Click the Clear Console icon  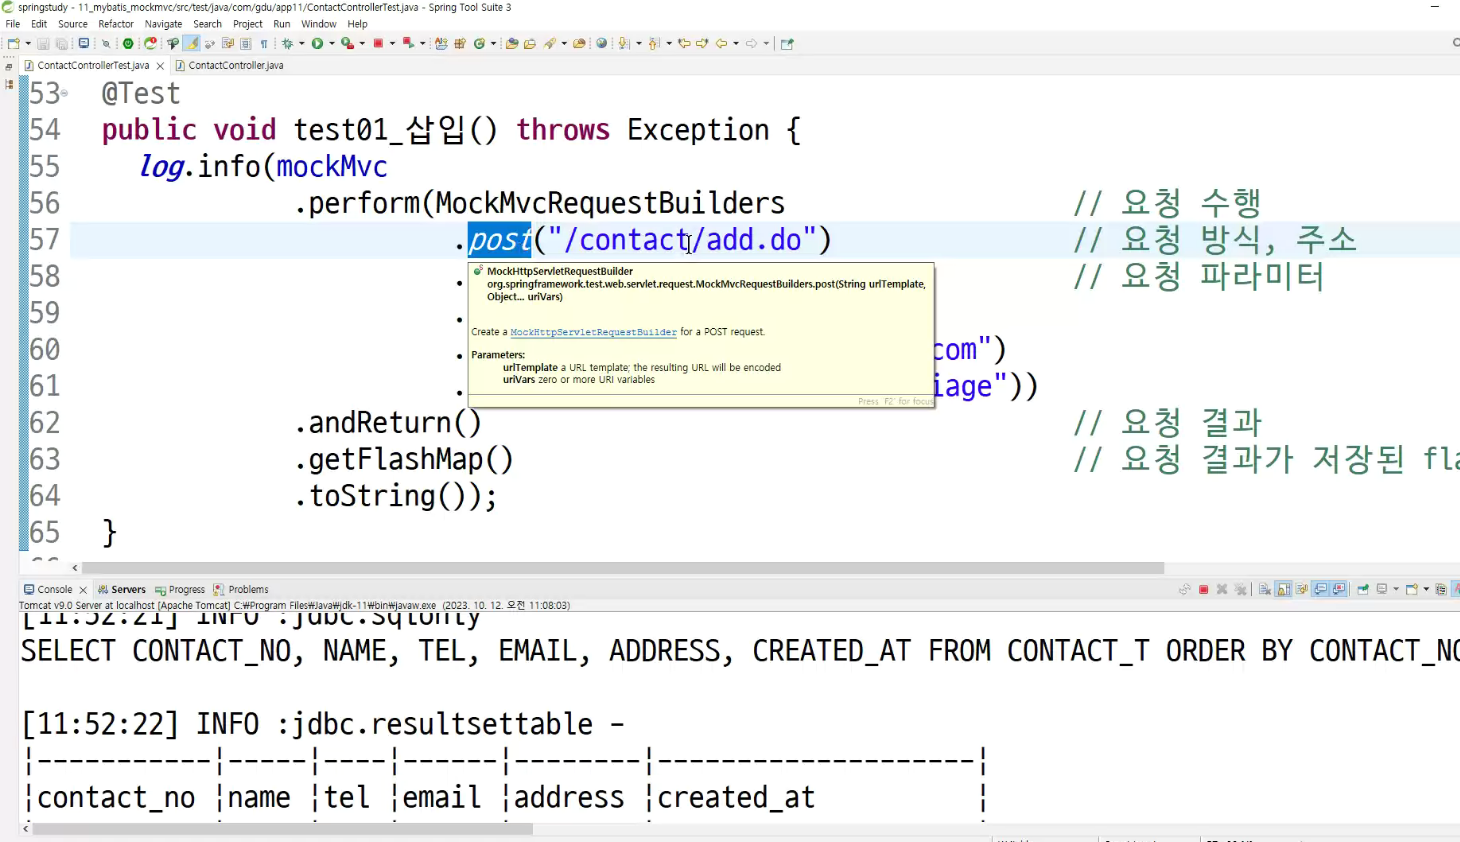(x=1265, y=589)
